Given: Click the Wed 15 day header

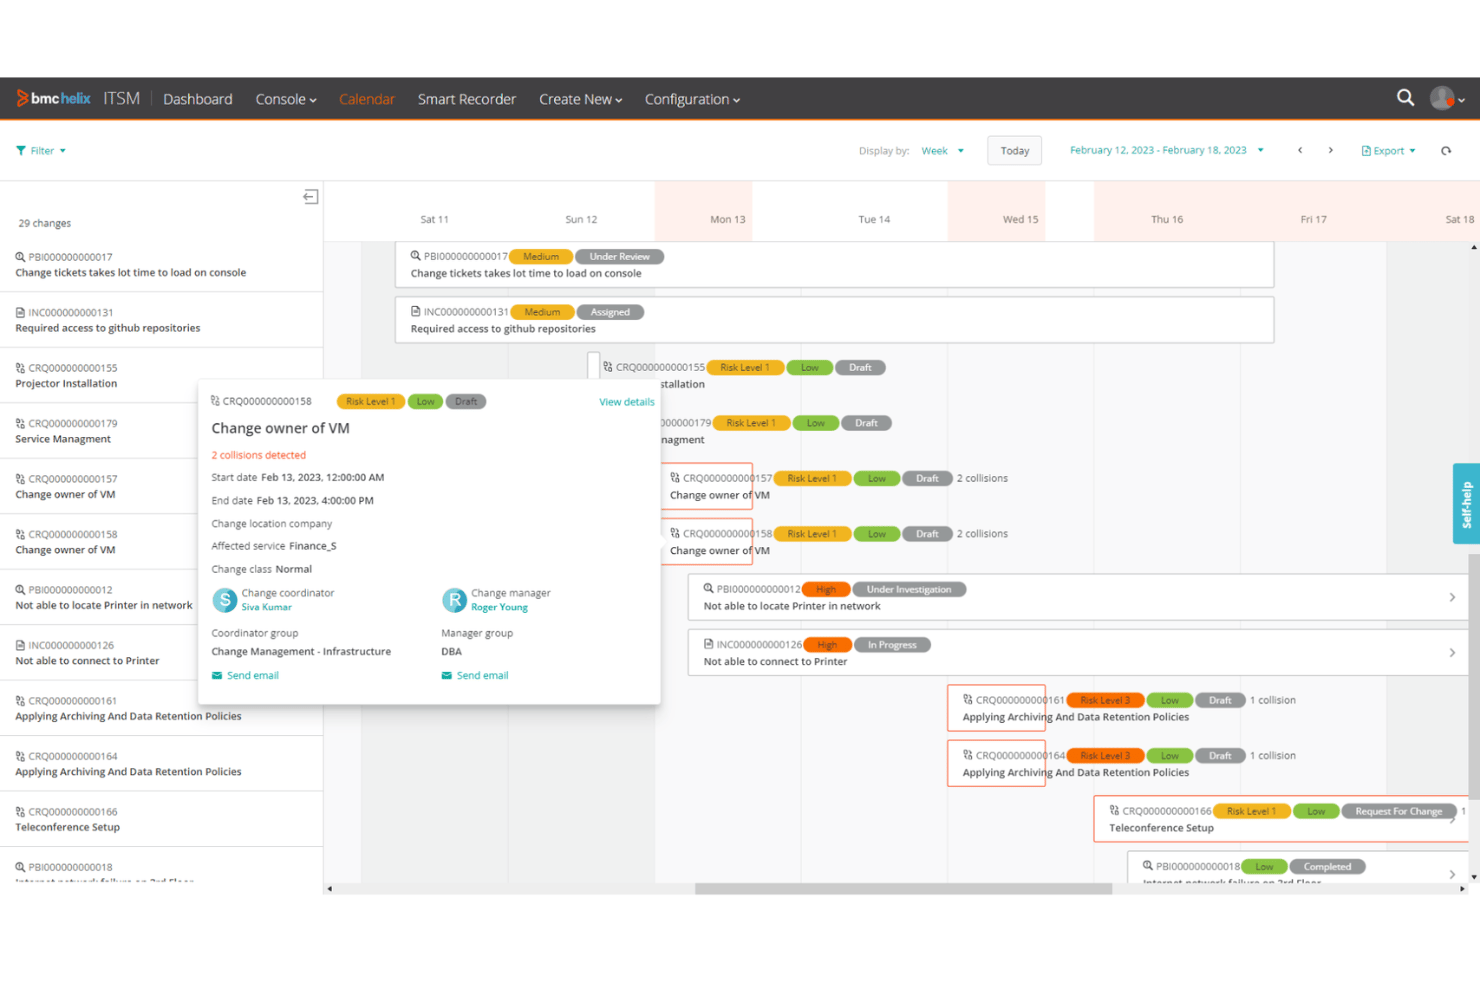Looking at the screenshot, I should pos(1020,220).
